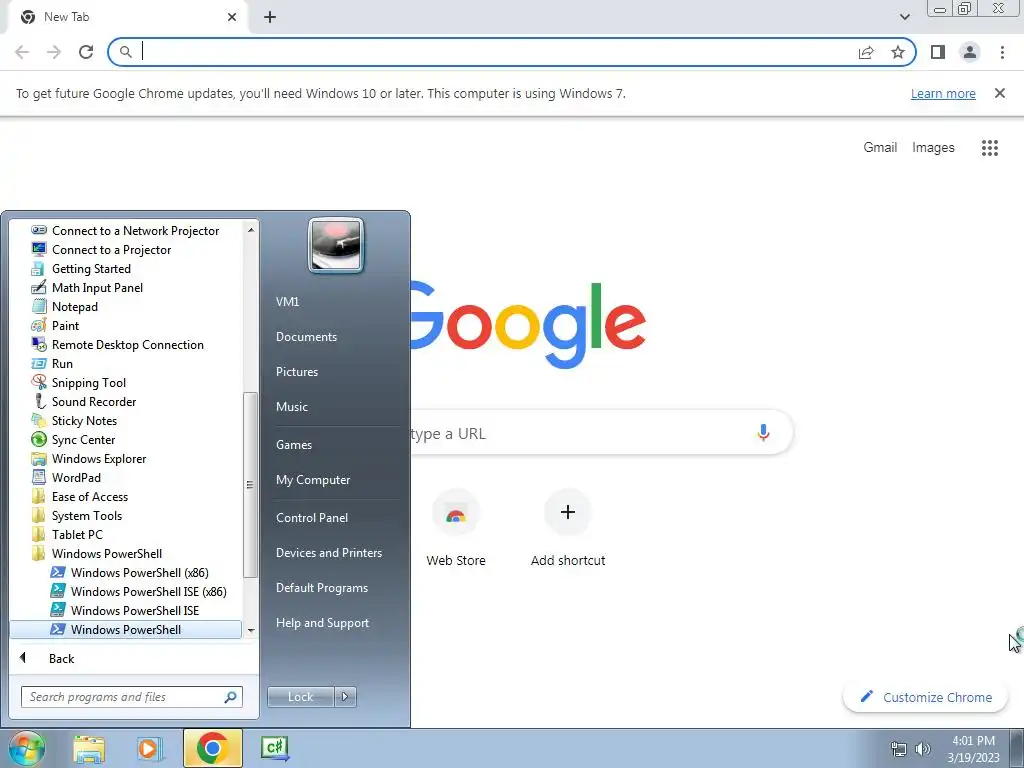This screenshot has height=768, width=1024.
Task: Open the Images link
Action: [933, 148]
